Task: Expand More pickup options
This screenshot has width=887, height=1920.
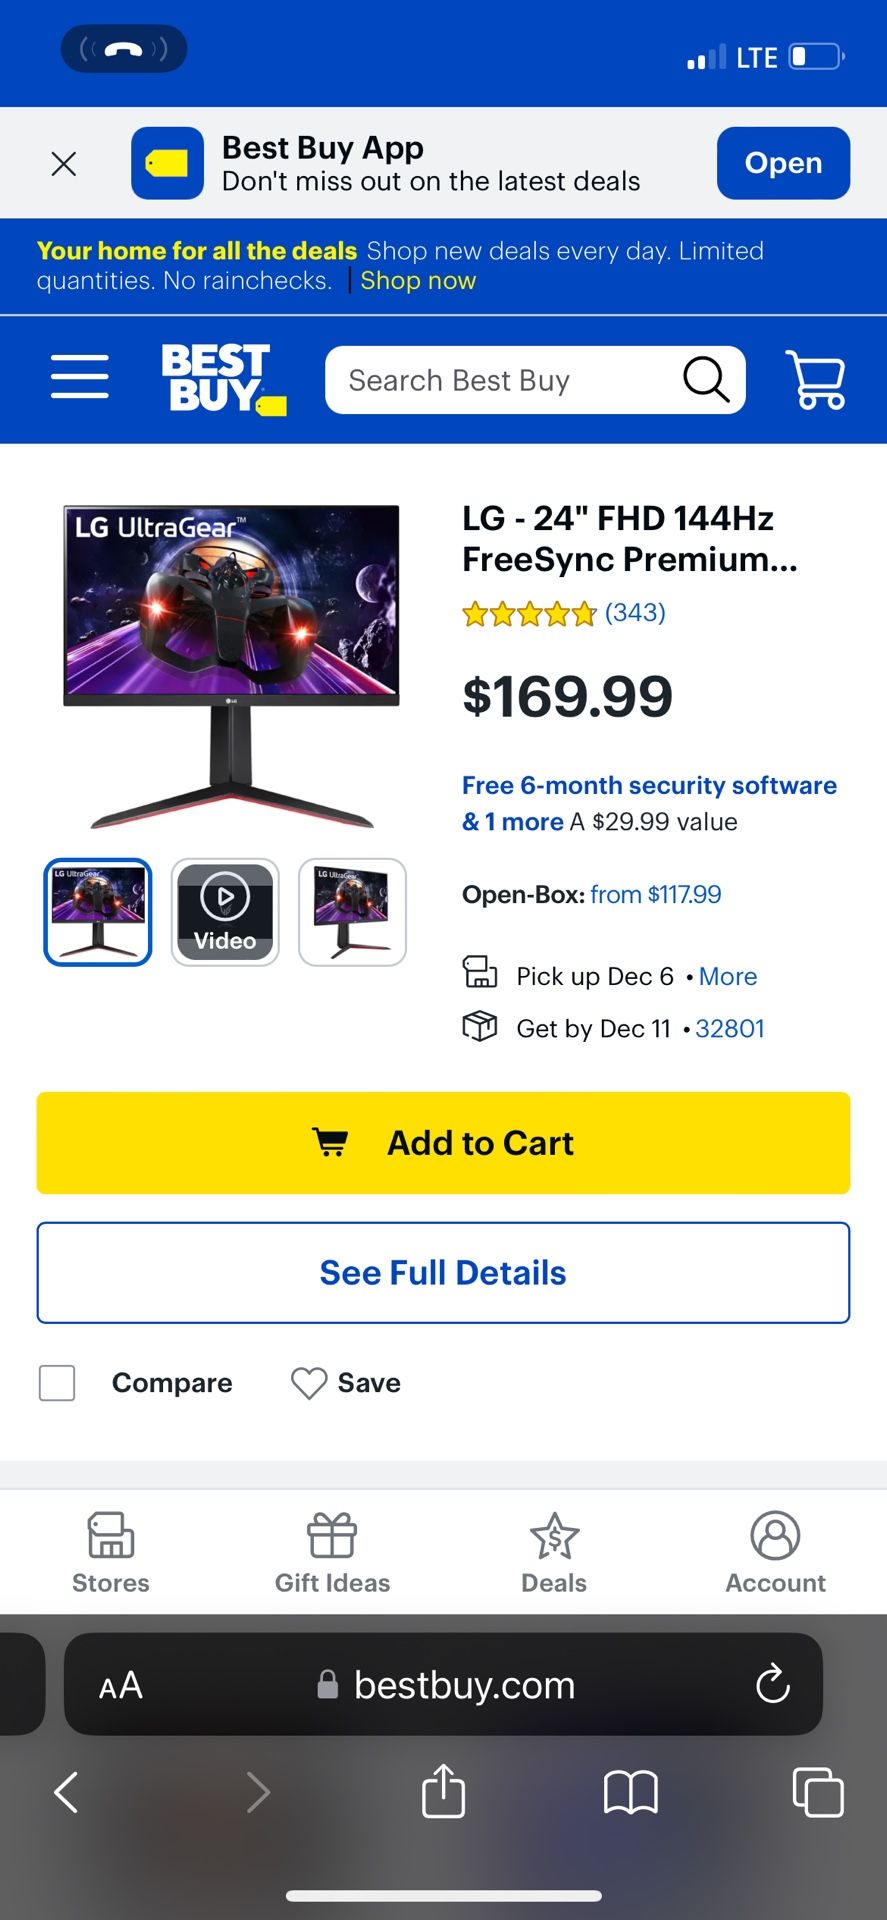Action: point(727,976)
